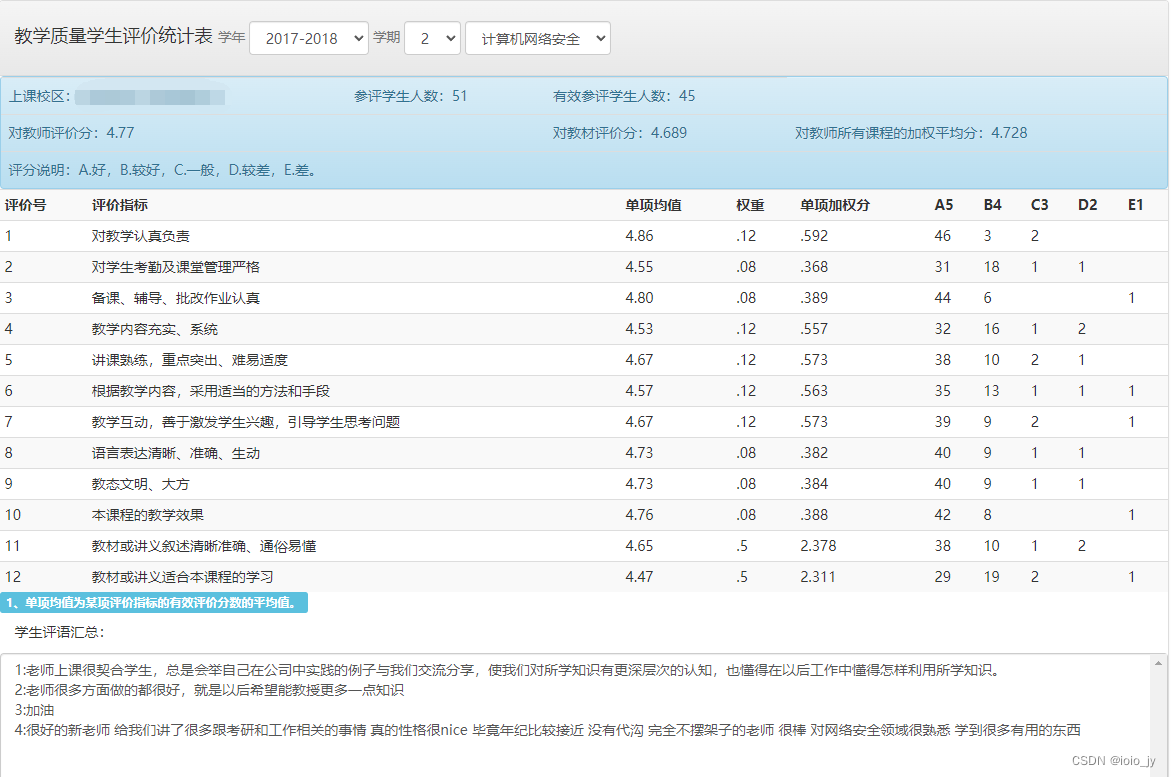Click the page title 教学质量学生评价统计表
1171x777 pixels.
click(114, 36)
